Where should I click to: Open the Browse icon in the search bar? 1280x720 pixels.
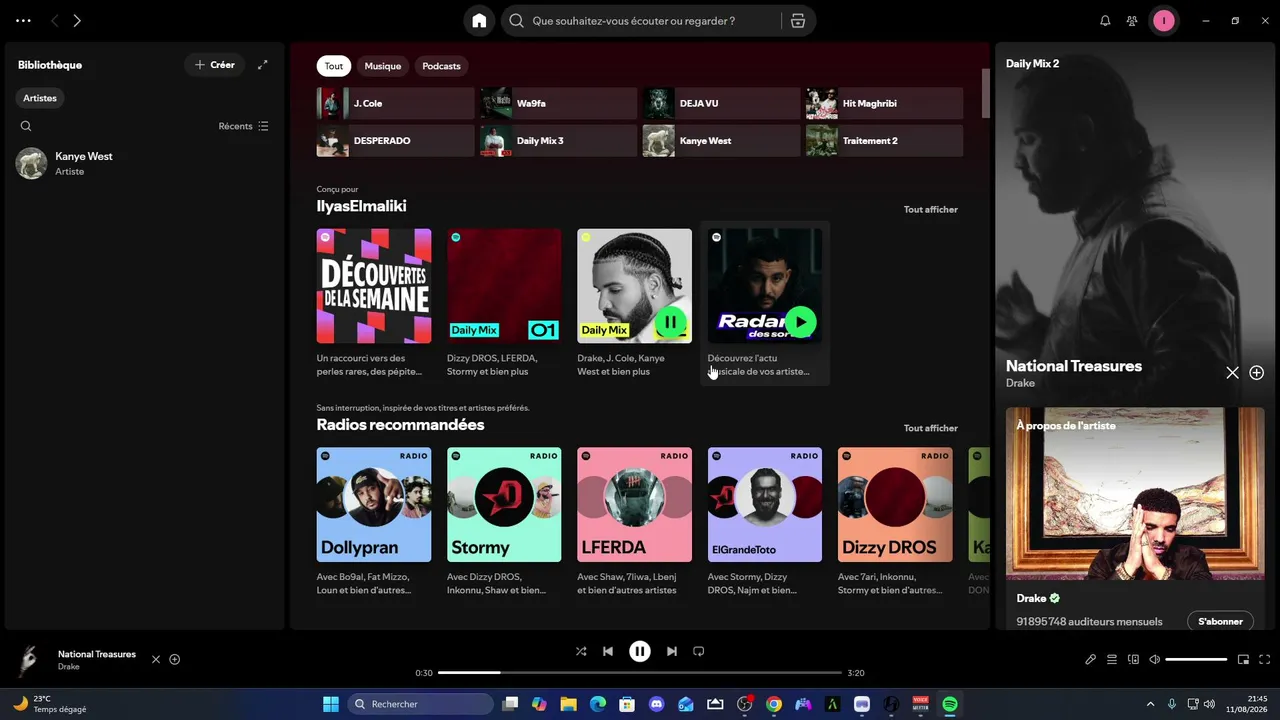pos(797,21)
